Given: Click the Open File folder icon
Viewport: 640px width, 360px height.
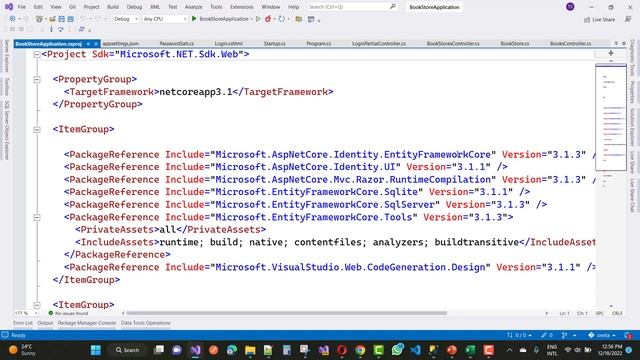Looking at the screenshot, I should point(52,19).
